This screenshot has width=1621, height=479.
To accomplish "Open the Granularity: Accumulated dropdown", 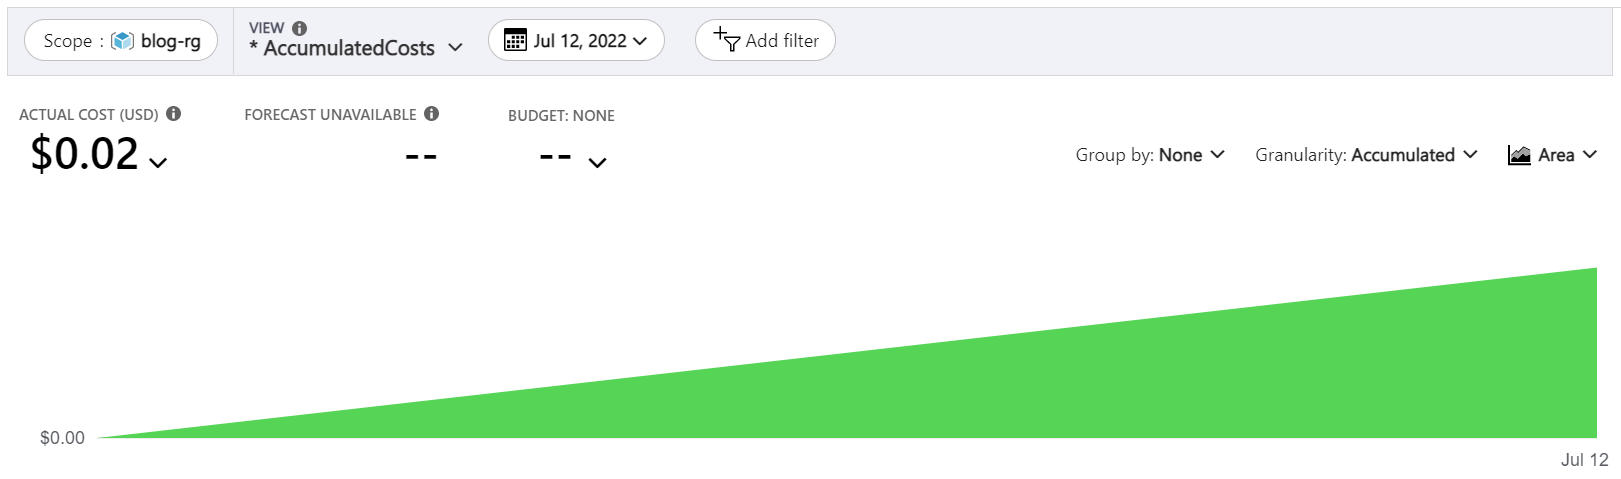I will tap(1366, 155).
